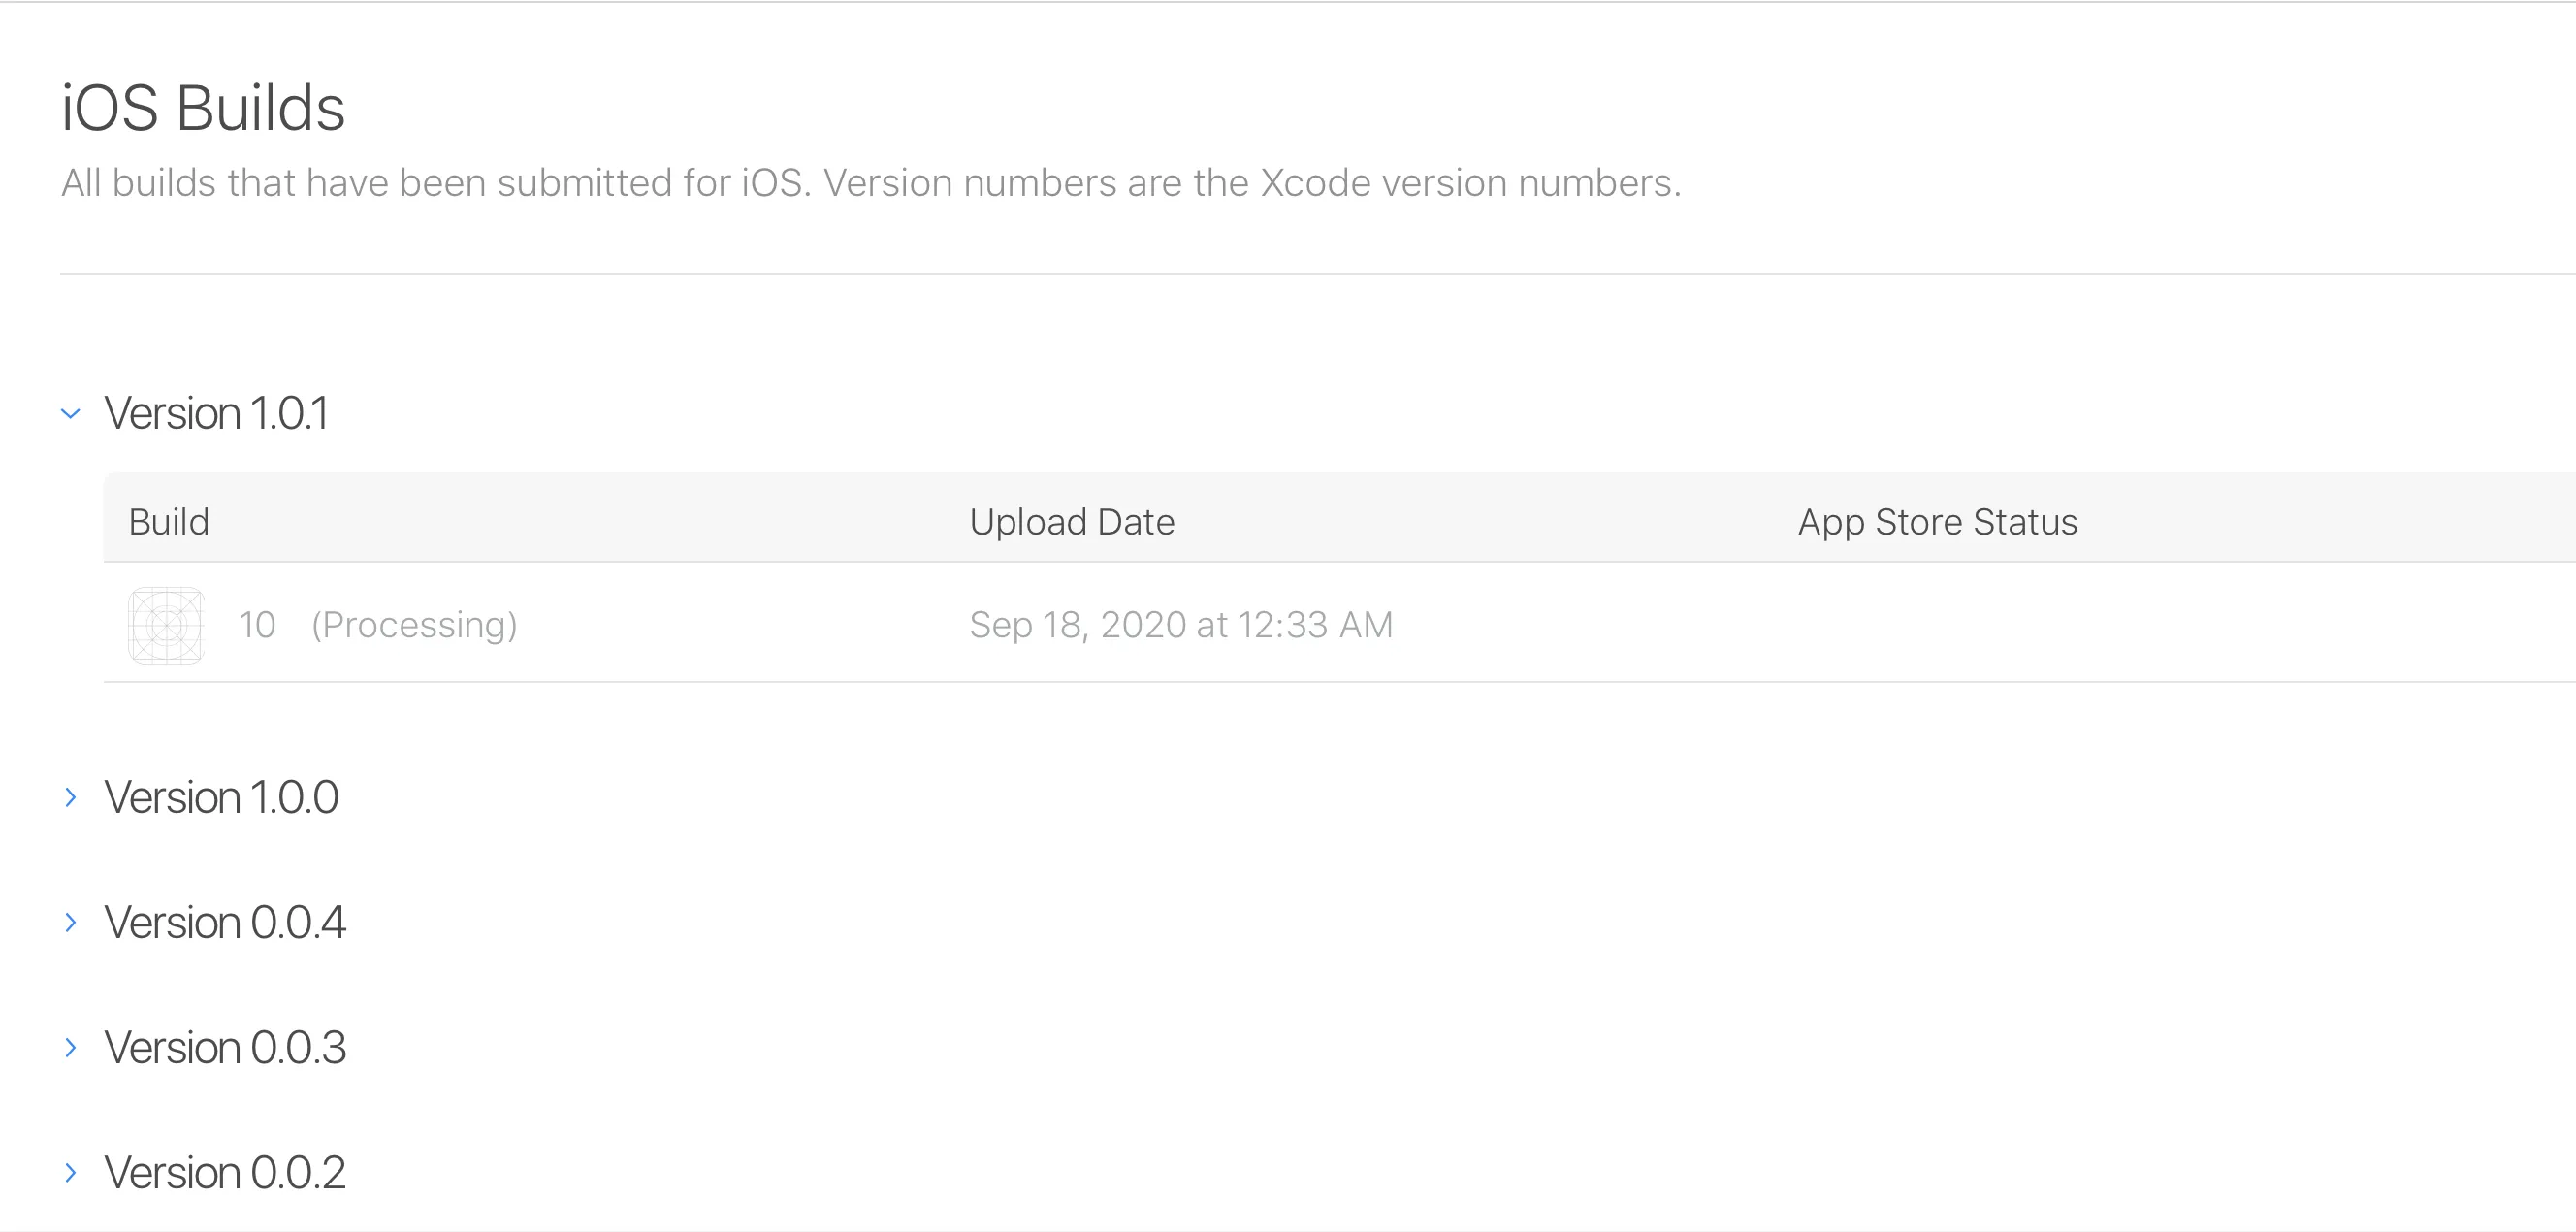Click the builds description subtitle text
Image resolution: width=2576 pixels, height=1232 pixels.
[x=870, y=183]
